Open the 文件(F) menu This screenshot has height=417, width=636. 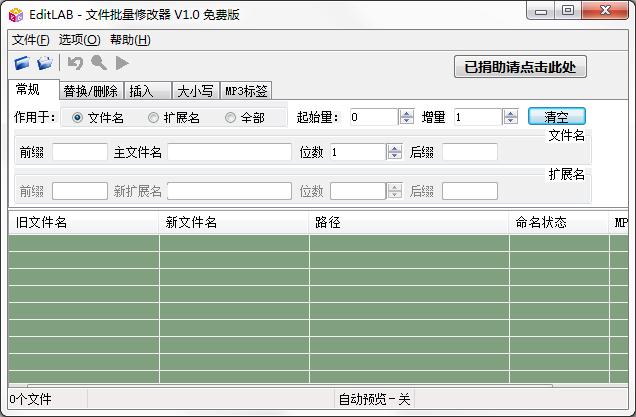click(x=30, y=40)
